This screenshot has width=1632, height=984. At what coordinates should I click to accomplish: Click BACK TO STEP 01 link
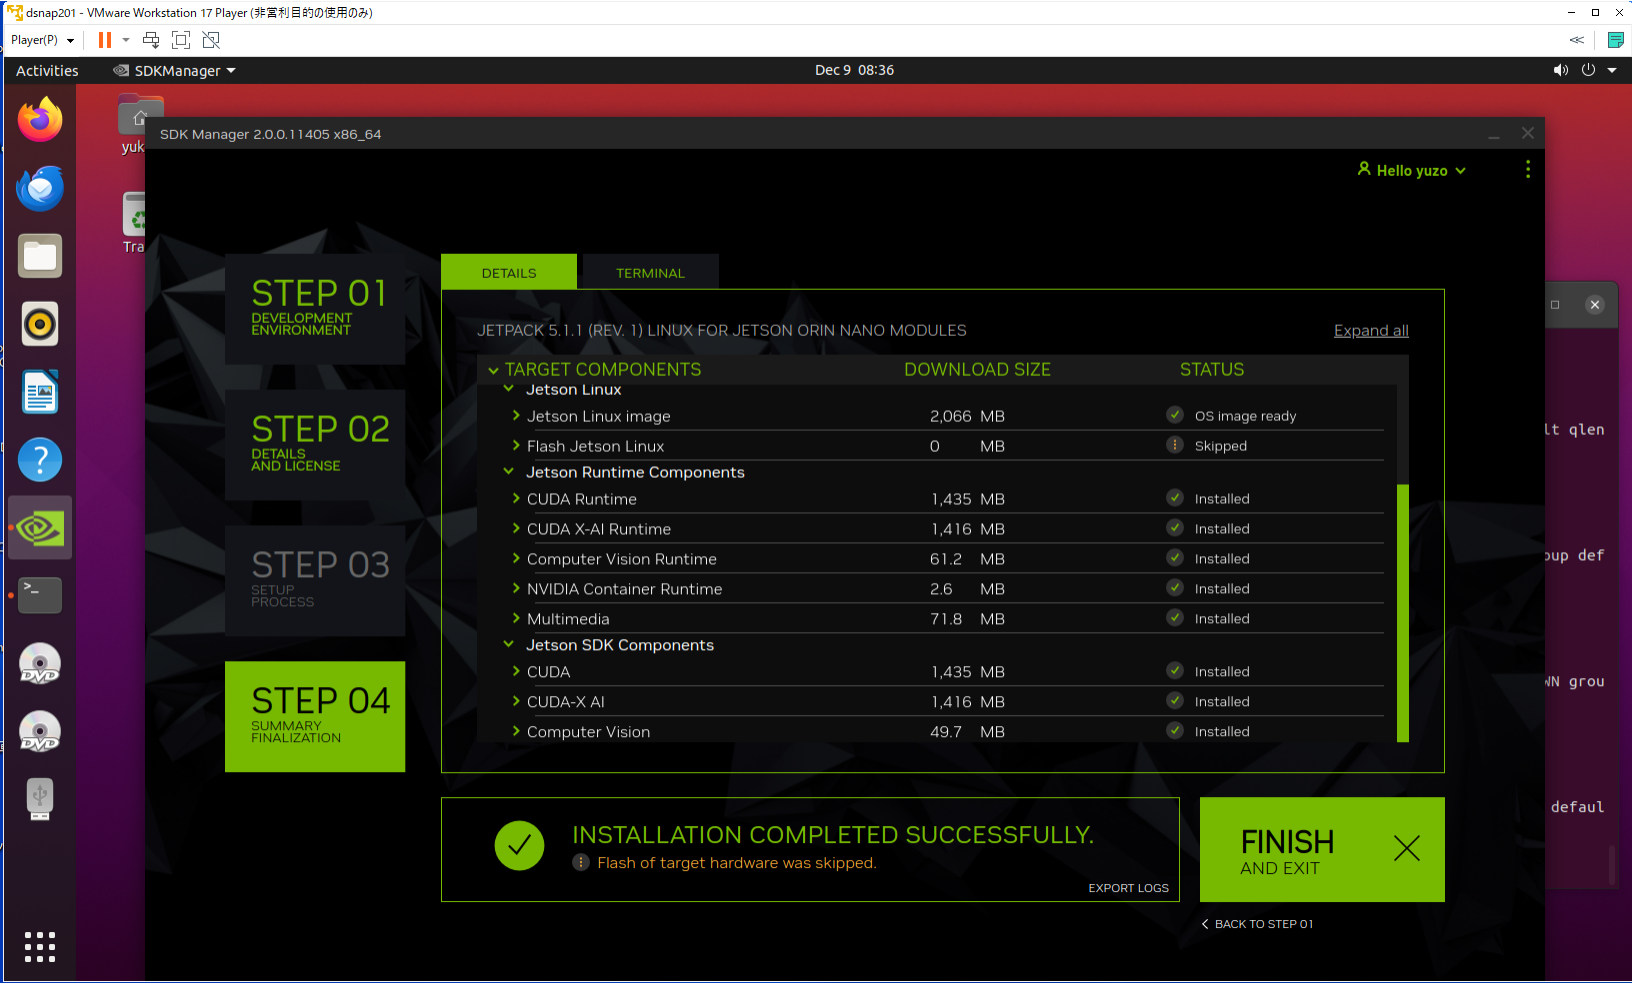[1258, 924]
